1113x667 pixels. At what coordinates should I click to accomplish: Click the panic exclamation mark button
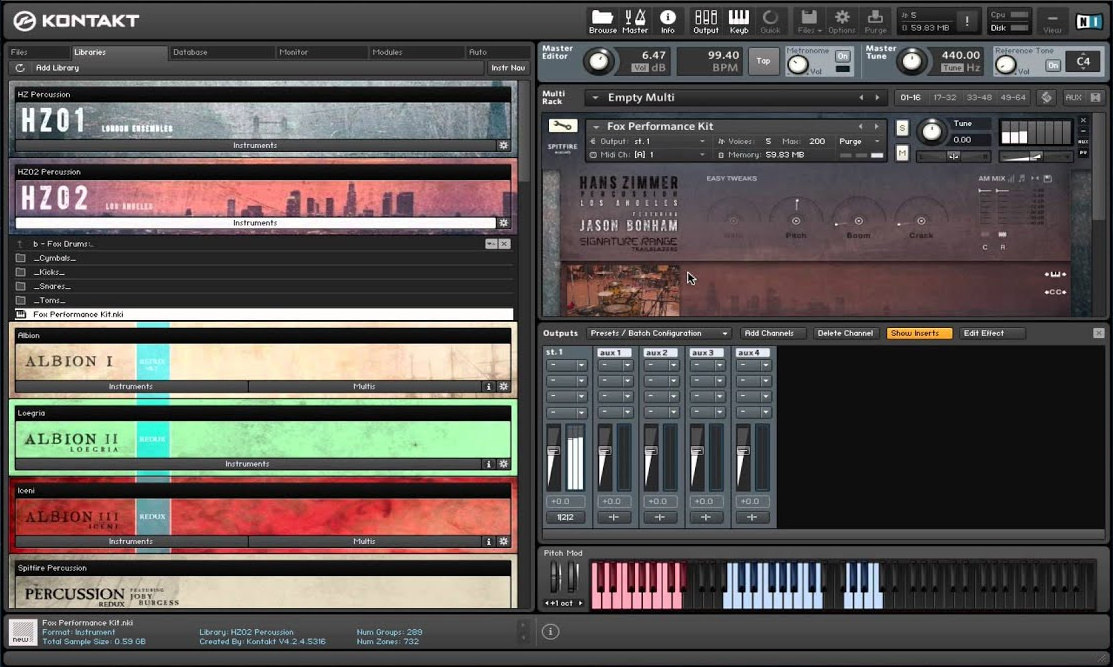click(x=967, y=21)
